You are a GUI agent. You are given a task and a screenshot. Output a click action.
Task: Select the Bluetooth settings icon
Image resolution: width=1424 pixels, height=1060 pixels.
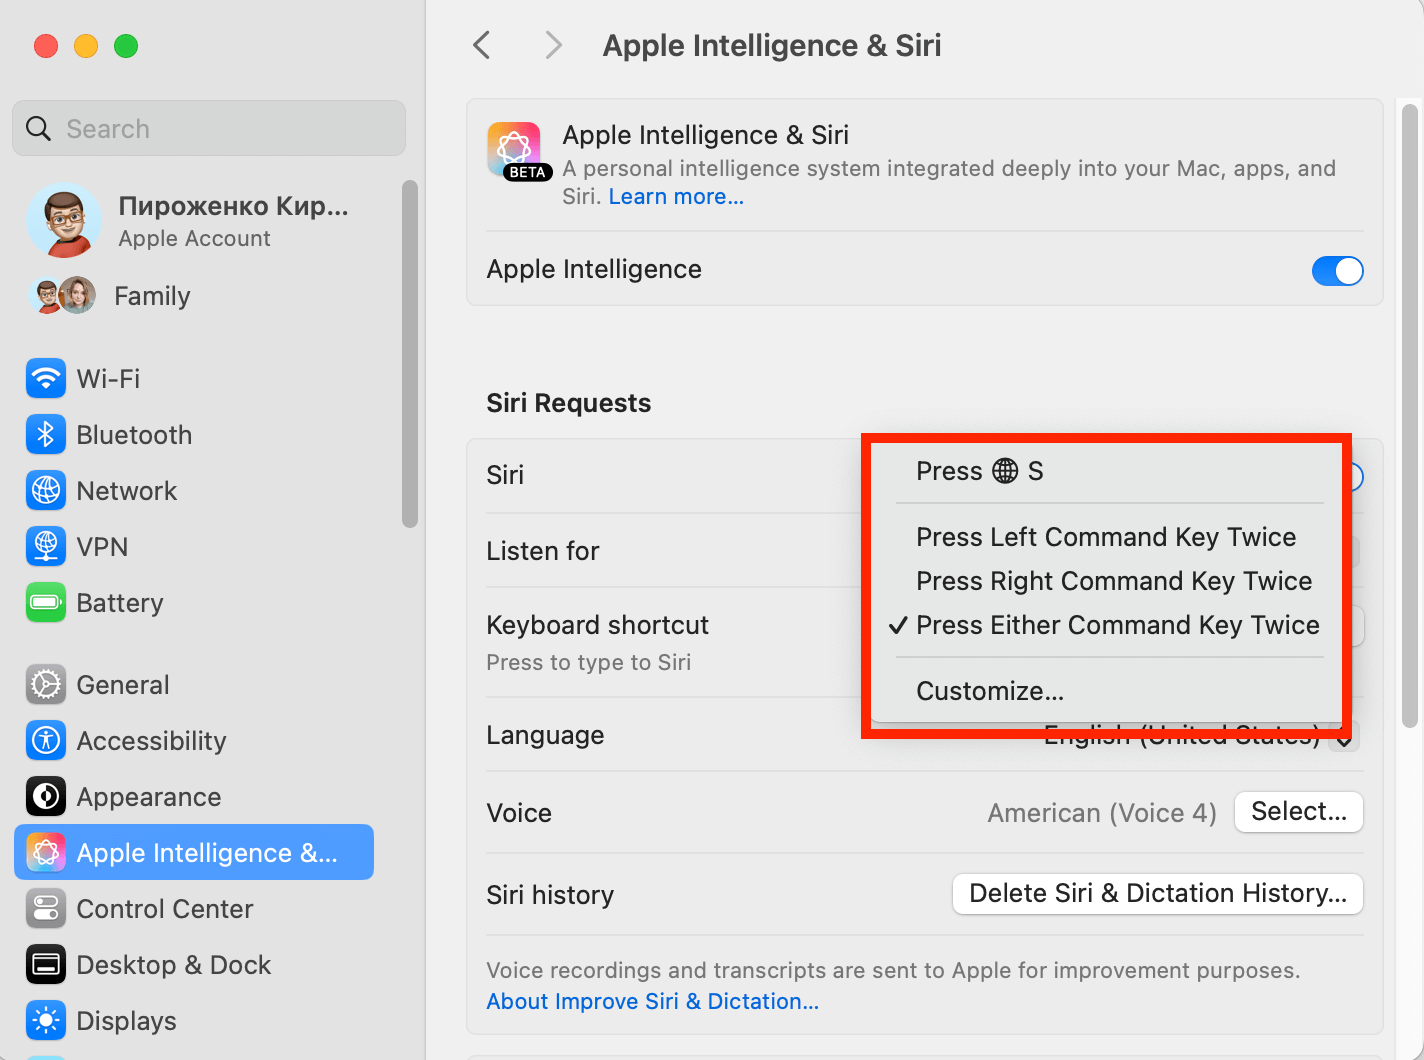click(x=45, y=434)
